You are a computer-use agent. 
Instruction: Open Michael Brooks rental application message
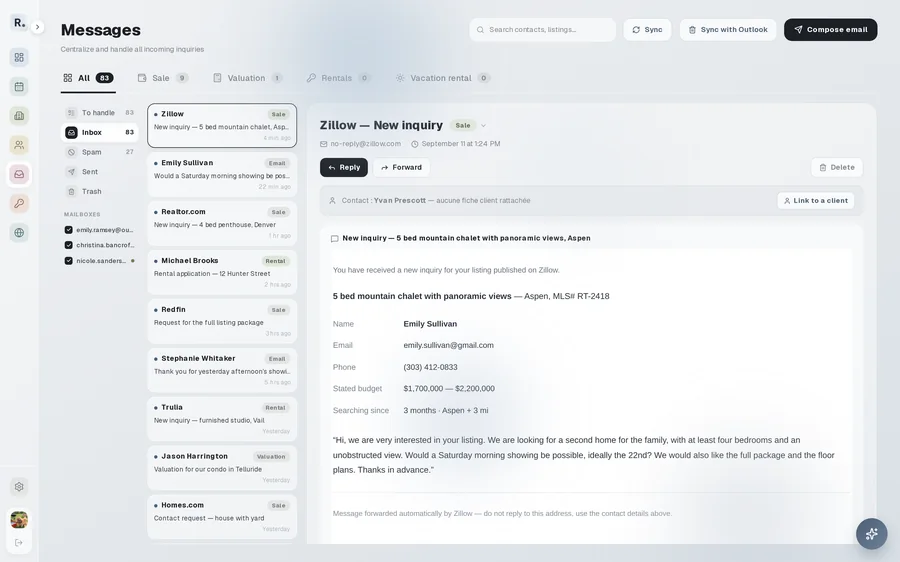pos(222,272)
